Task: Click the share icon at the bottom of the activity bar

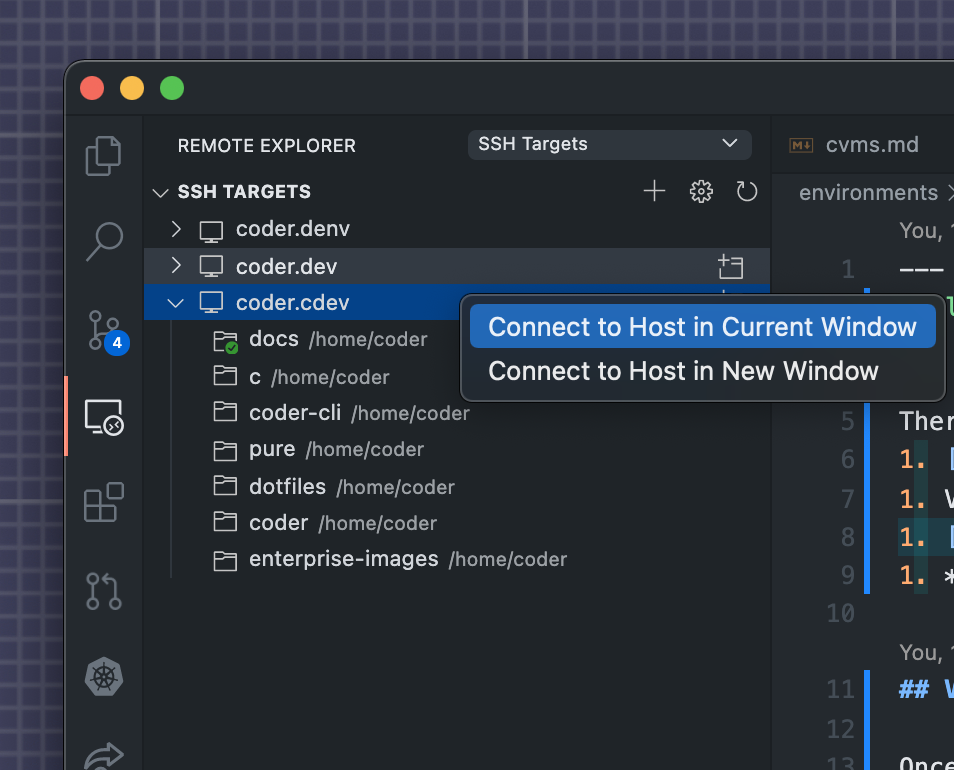Action: (x=103, y=755)
